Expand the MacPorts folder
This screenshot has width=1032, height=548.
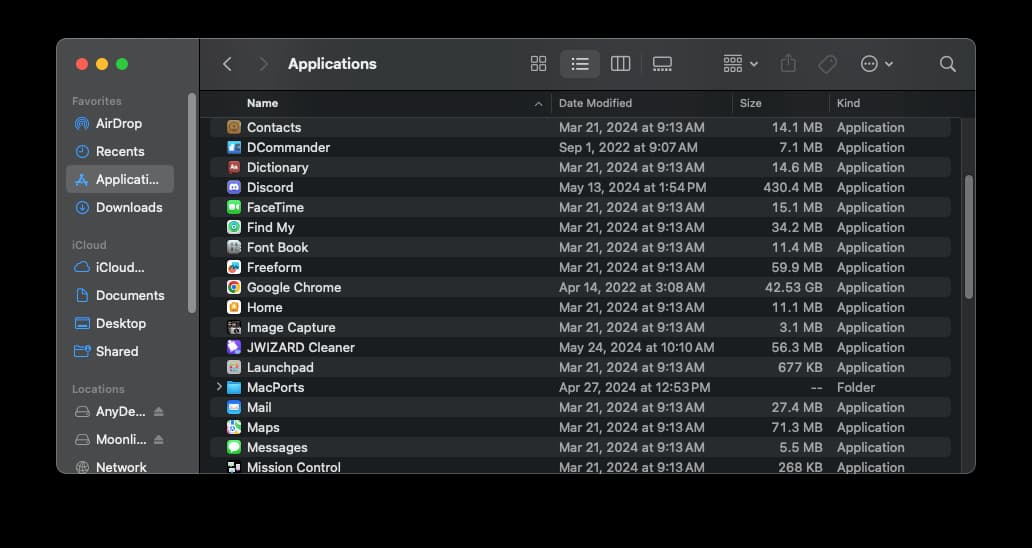point(219,387)
